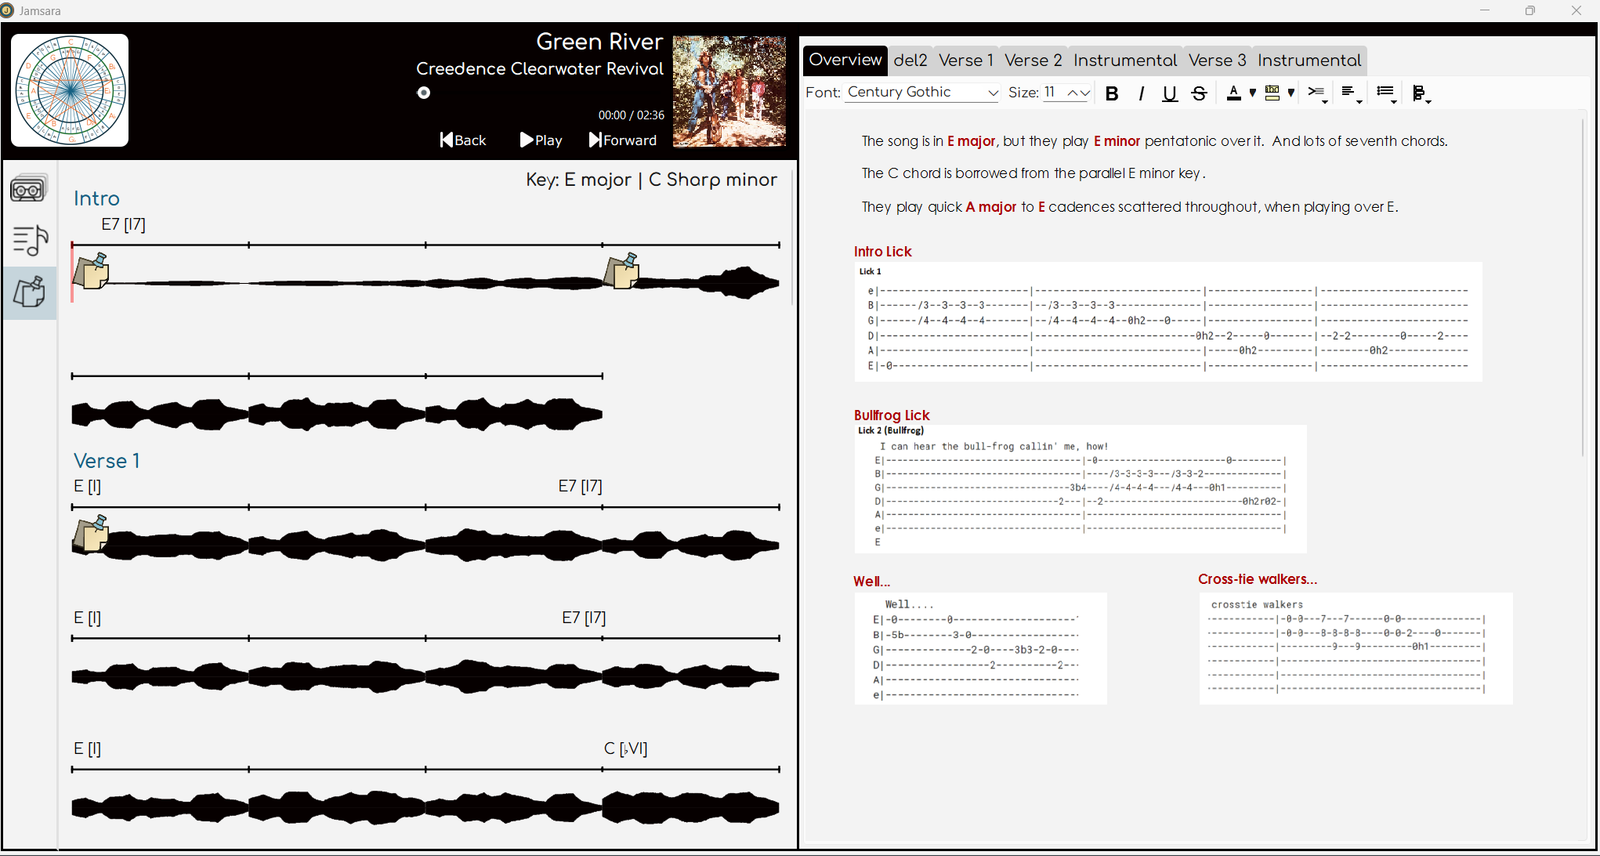
Task: Click the 'E7 [I7]' chord label in Intro
Action: pyautogui.click(x=123, y=224)
